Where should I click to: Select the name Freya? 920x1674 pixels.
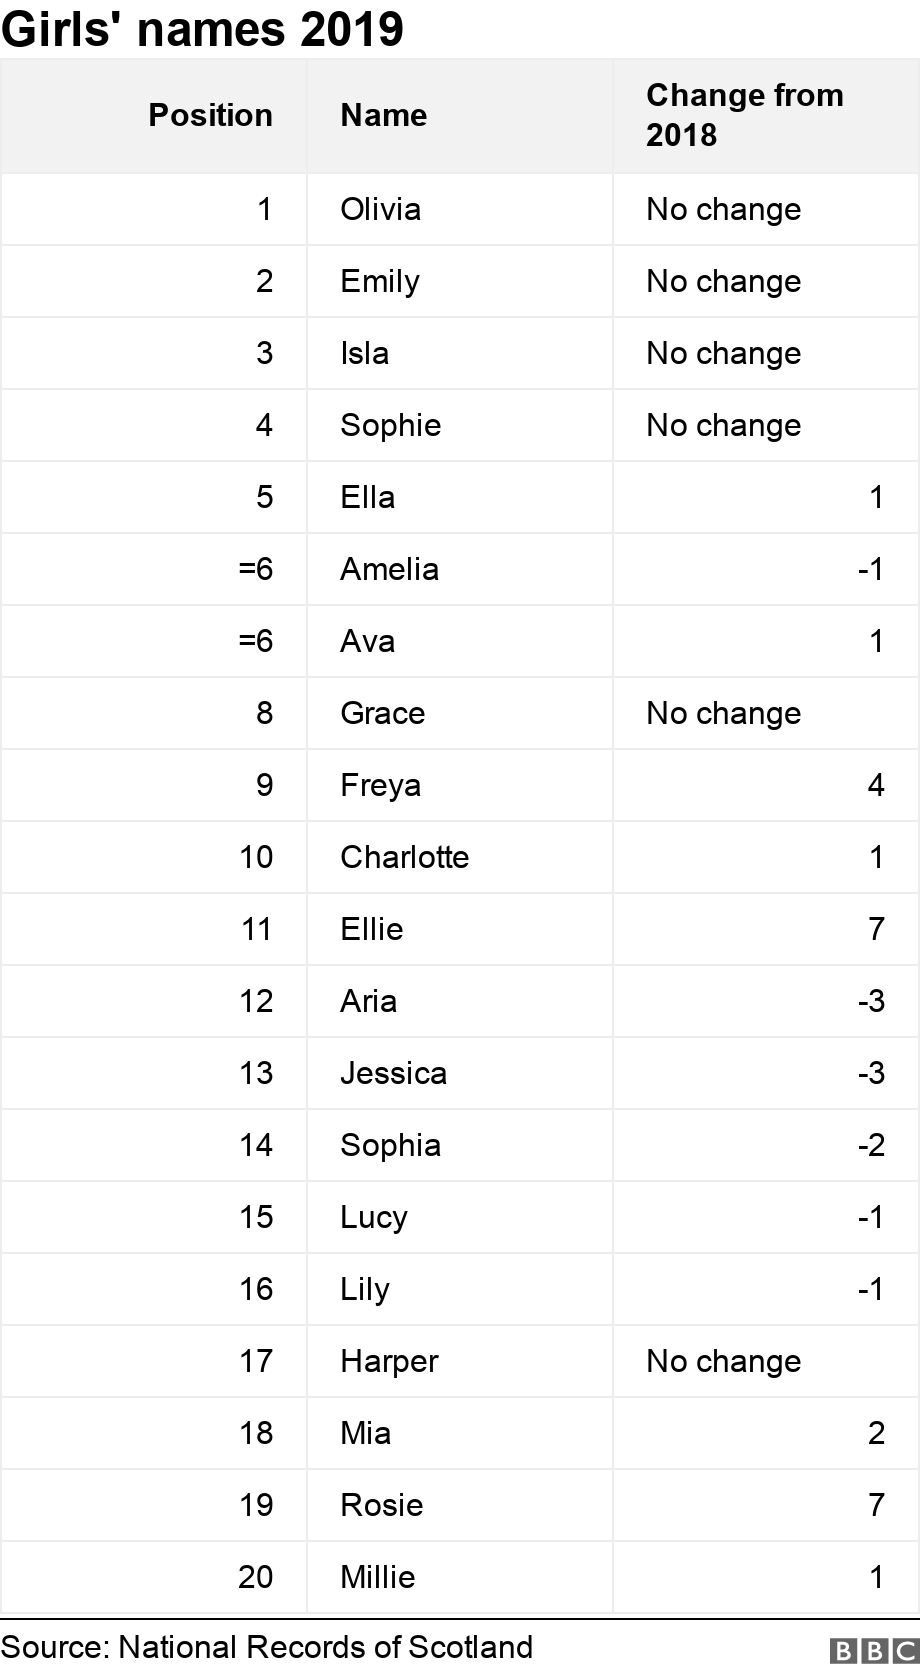(380, 785)
